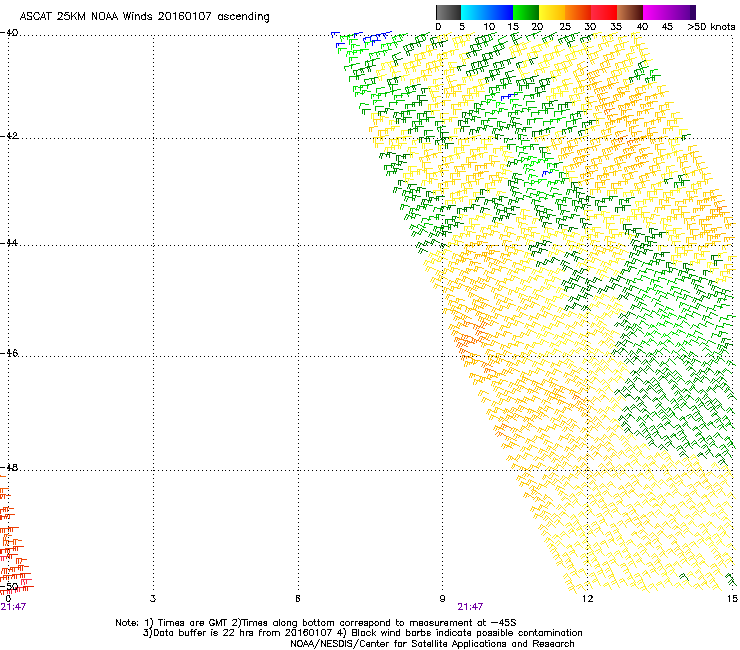740x650 pixels.
Task: Click the blue 10-15 knots legend swatch
Action: (x=500, y=12)
